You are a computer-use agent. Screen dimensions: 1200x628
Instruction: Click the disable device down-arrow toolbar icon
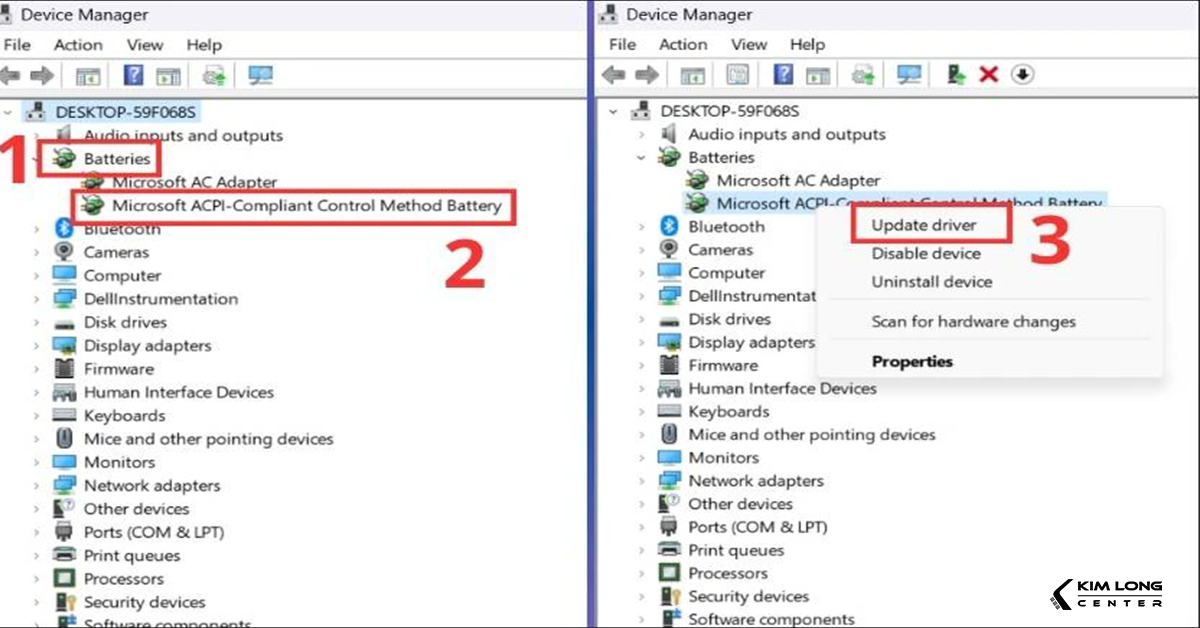[1022, 75]
